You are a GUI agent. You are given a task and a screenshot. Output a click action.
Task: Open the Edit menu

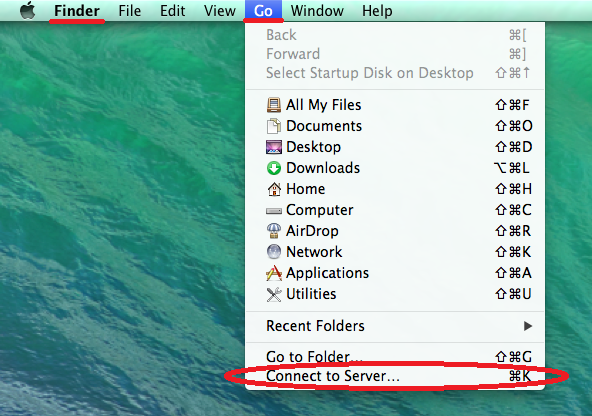[173, 11]
